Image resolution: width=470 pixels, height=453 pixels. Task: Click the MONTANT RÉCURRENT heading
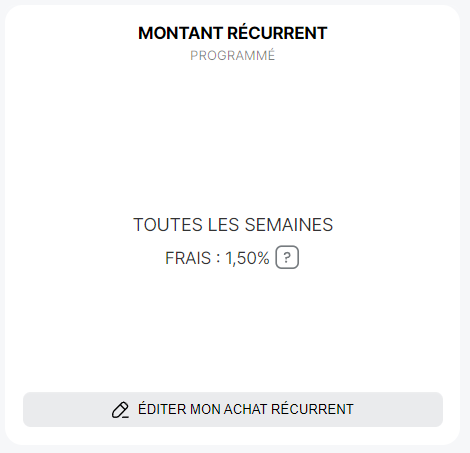233,33
